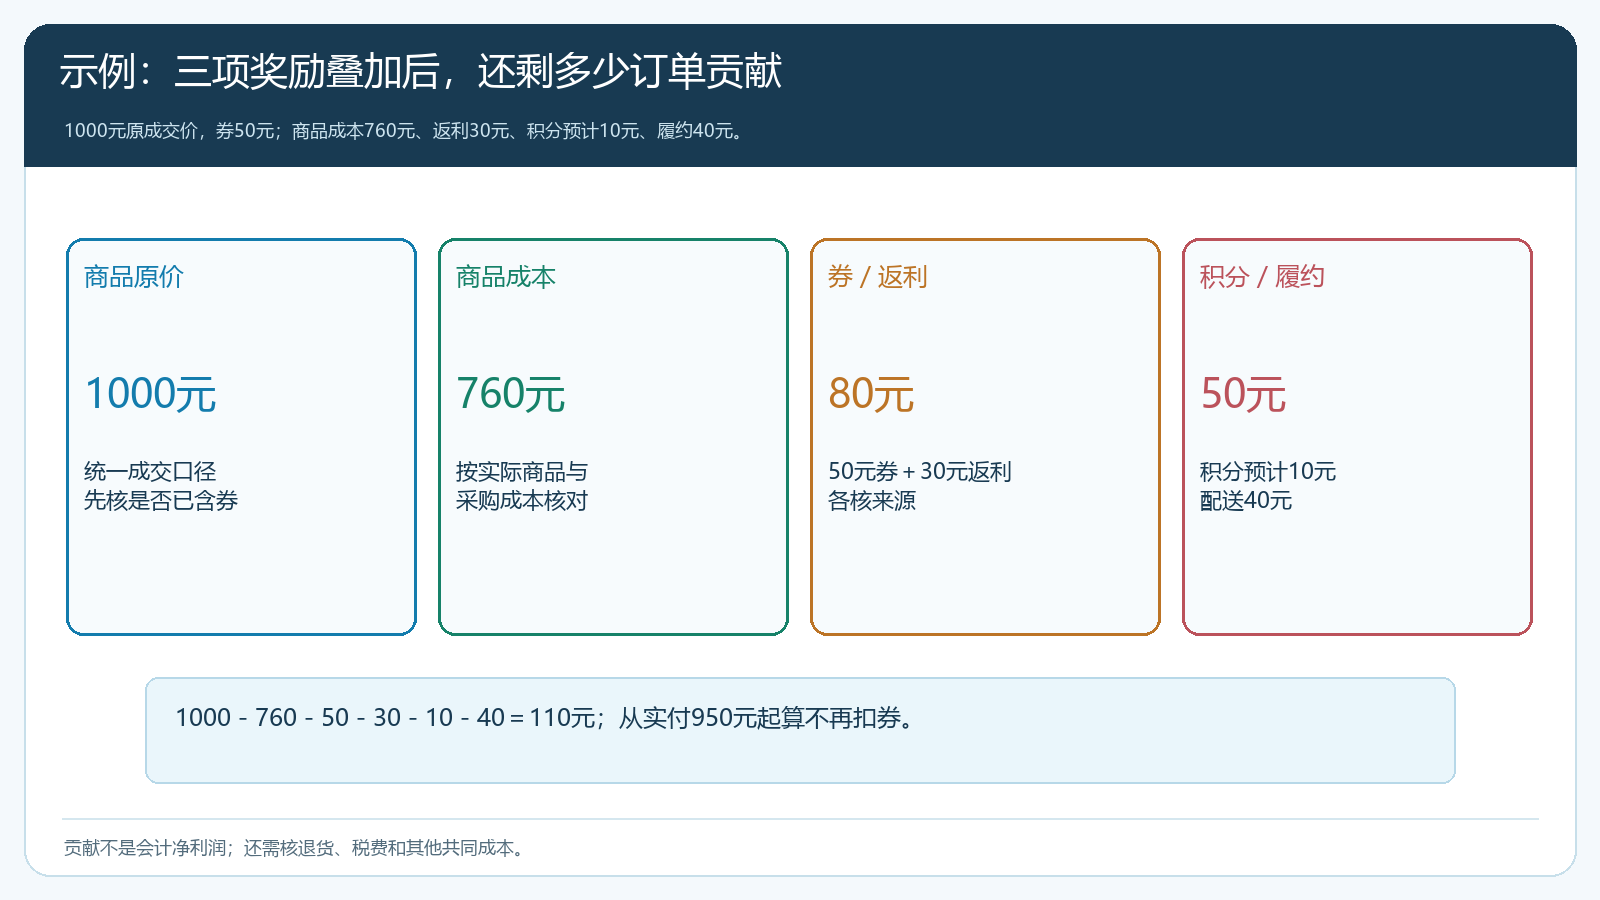Click the text 先核是否已含券
This screenshot has height=900, width=1600.
[161, 500]
